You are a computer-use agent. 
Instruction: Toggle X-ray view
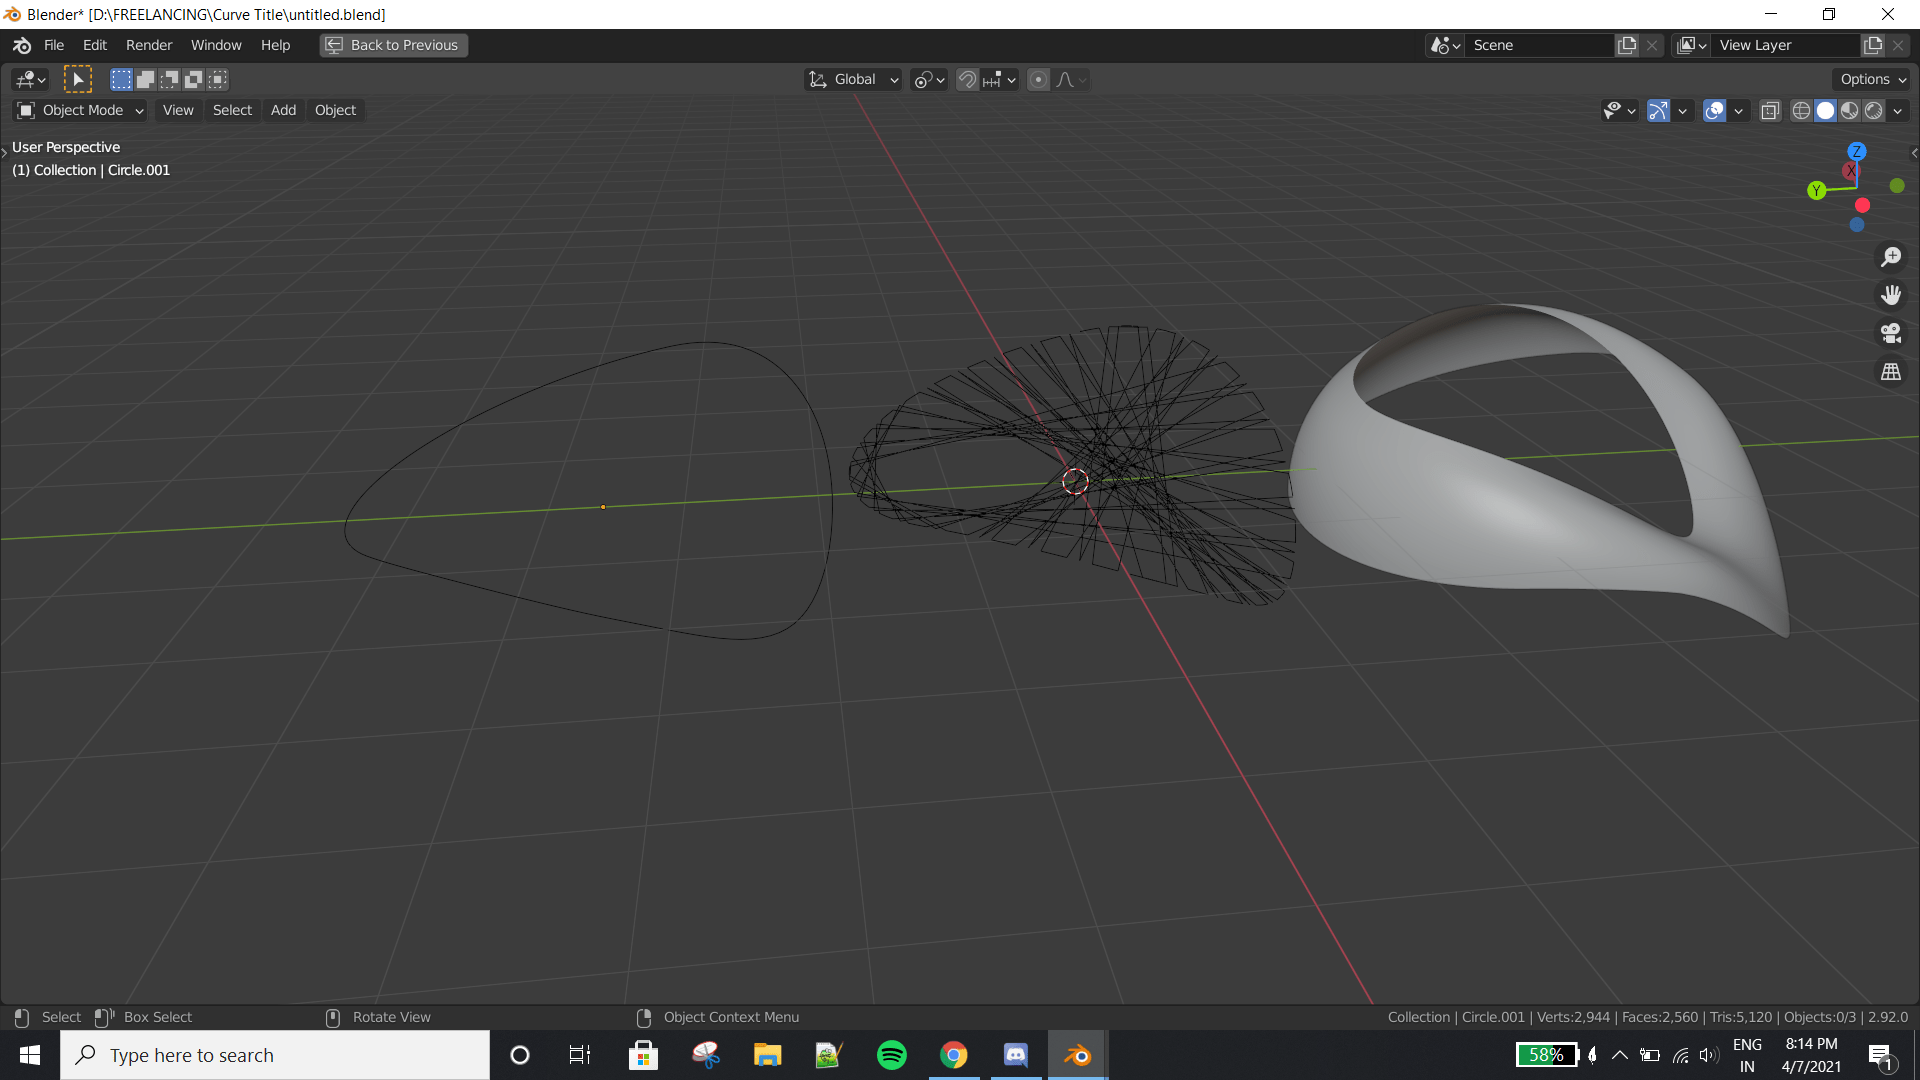click(1770, 111)
